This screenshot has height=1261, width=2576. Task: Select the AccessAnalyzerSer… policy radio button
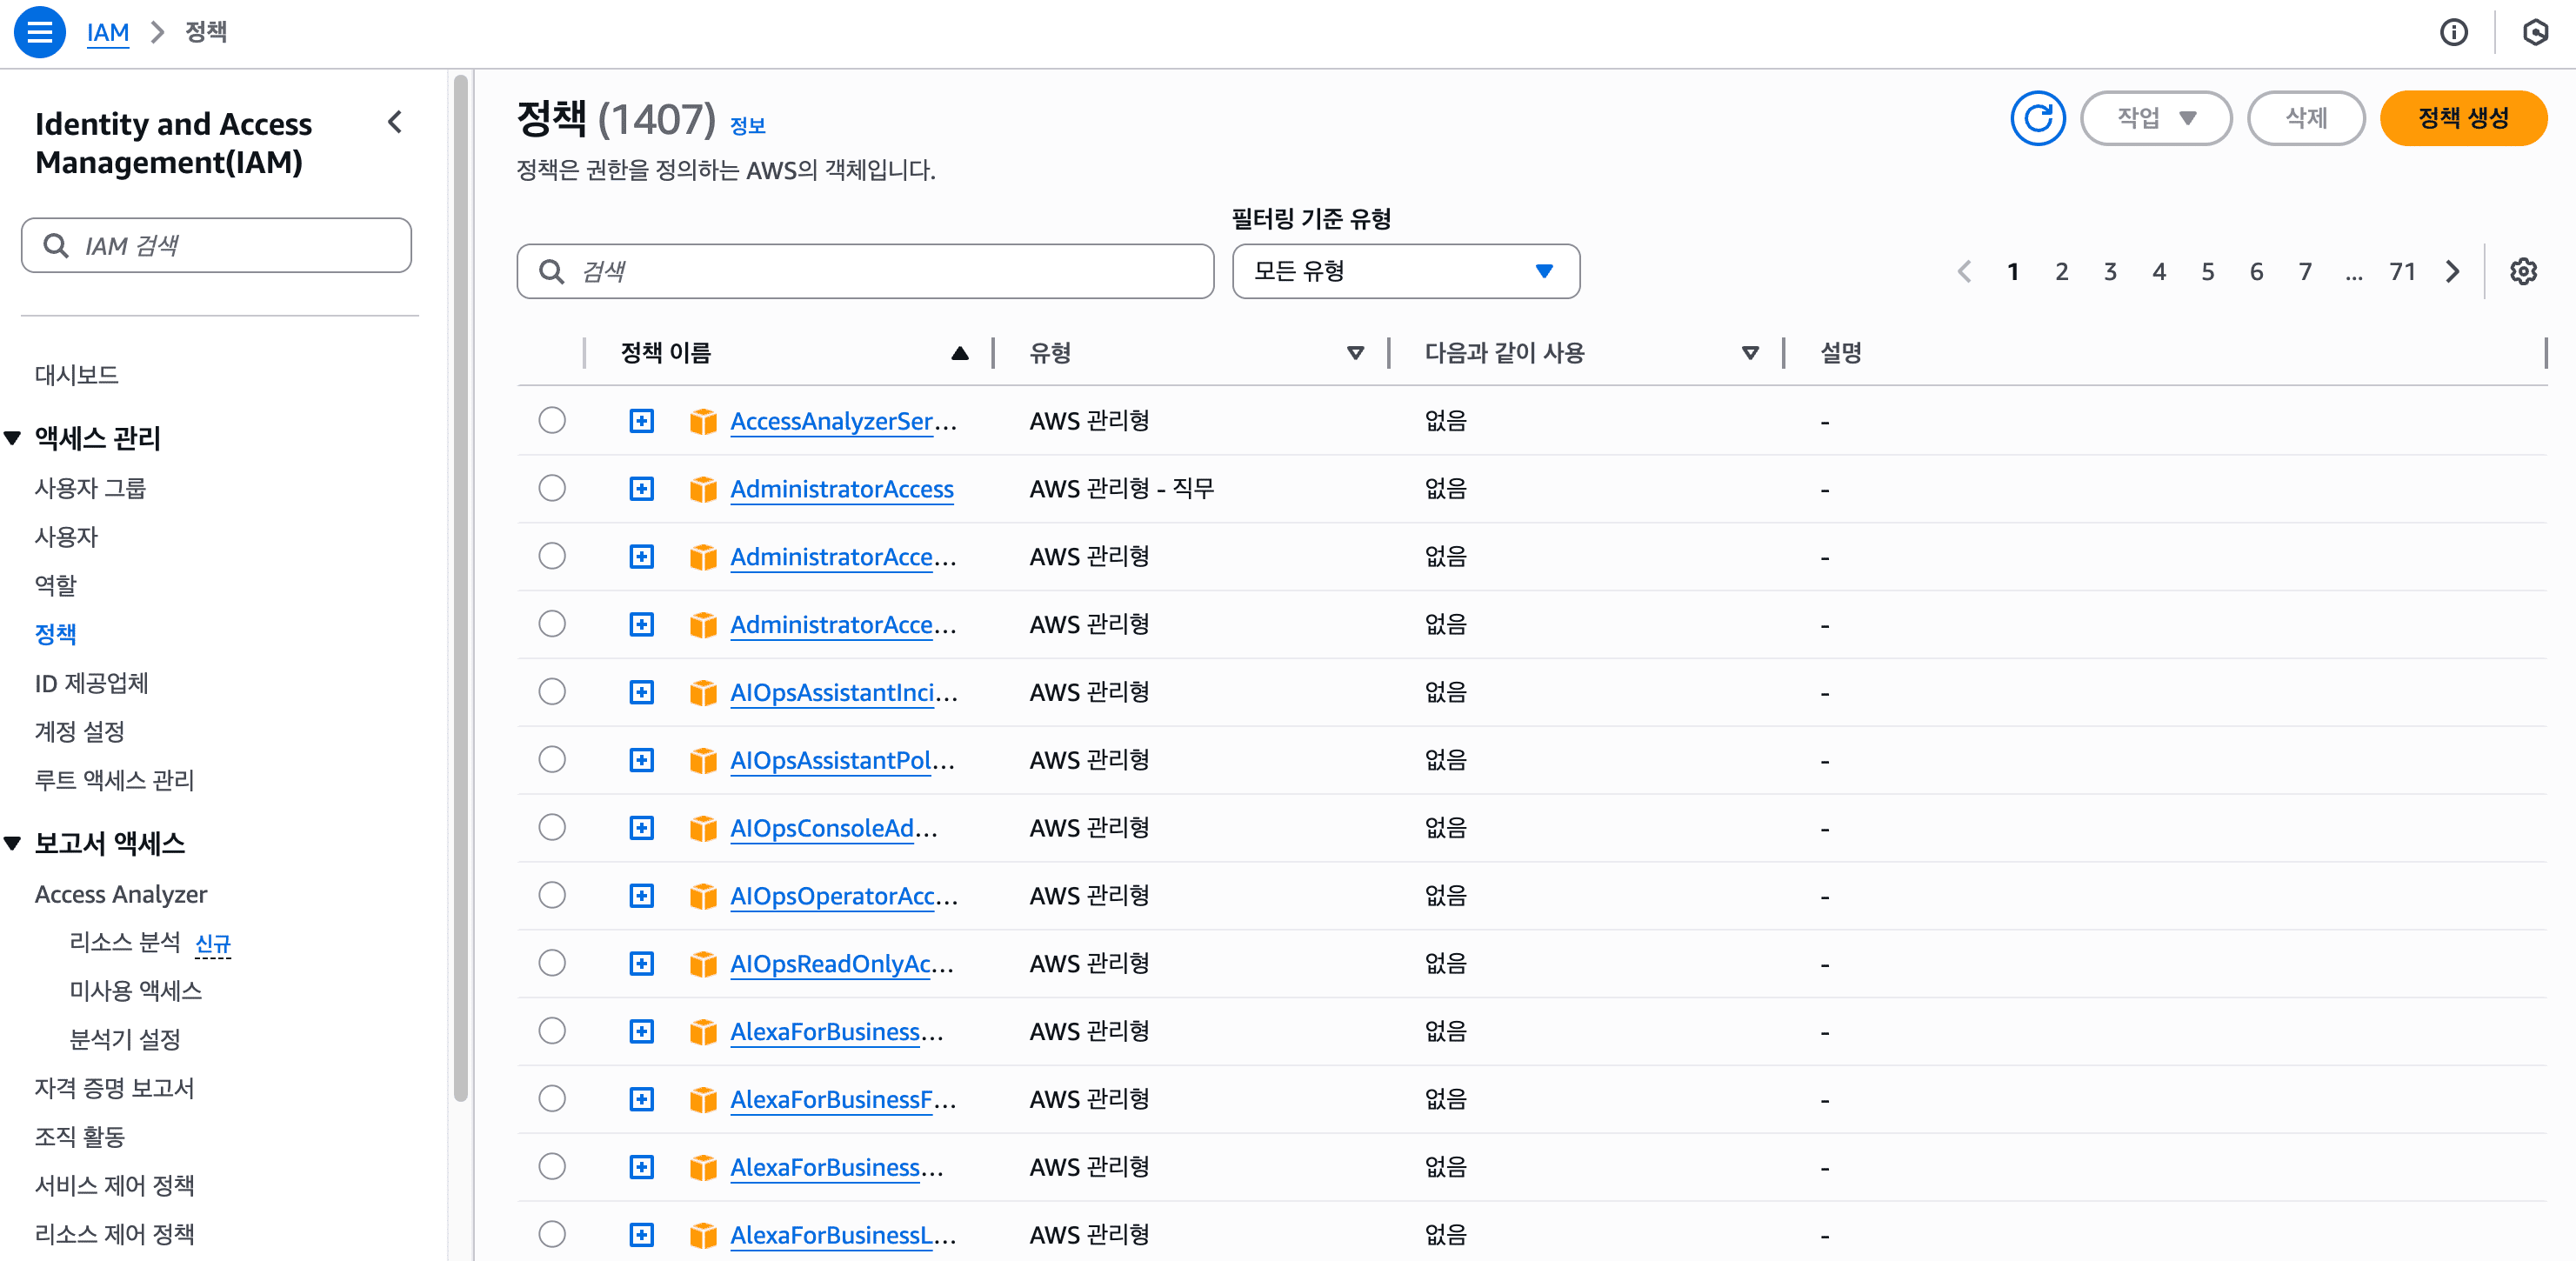click(x=552, y=421)
